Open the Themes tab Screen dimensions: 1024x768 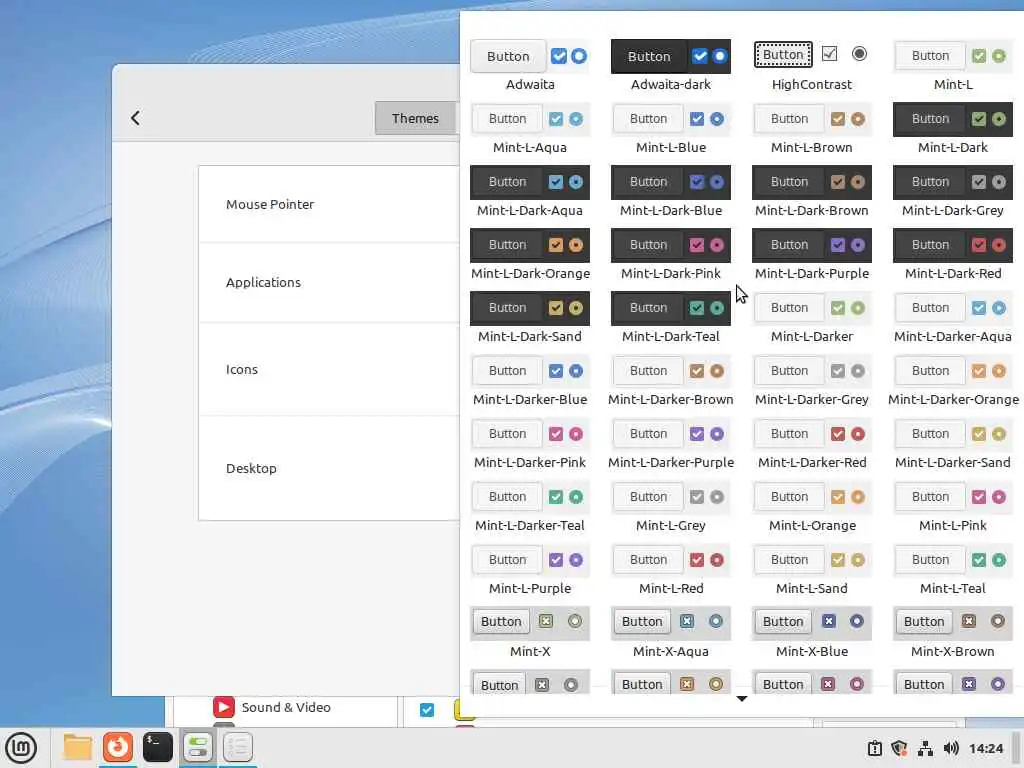[415, 118]
